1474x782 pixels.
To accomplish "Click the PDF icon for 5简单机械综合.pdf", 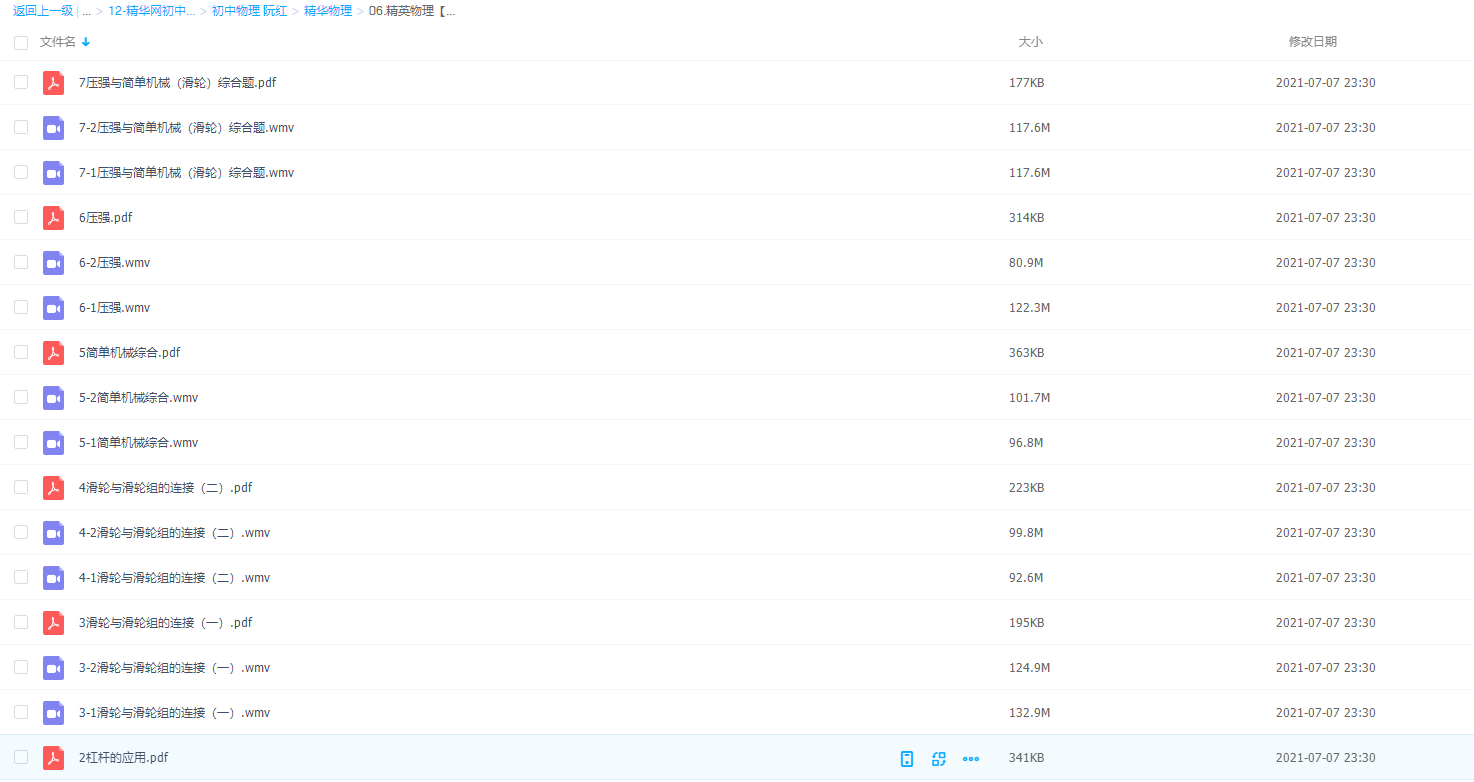I will [x=53, y=353].
